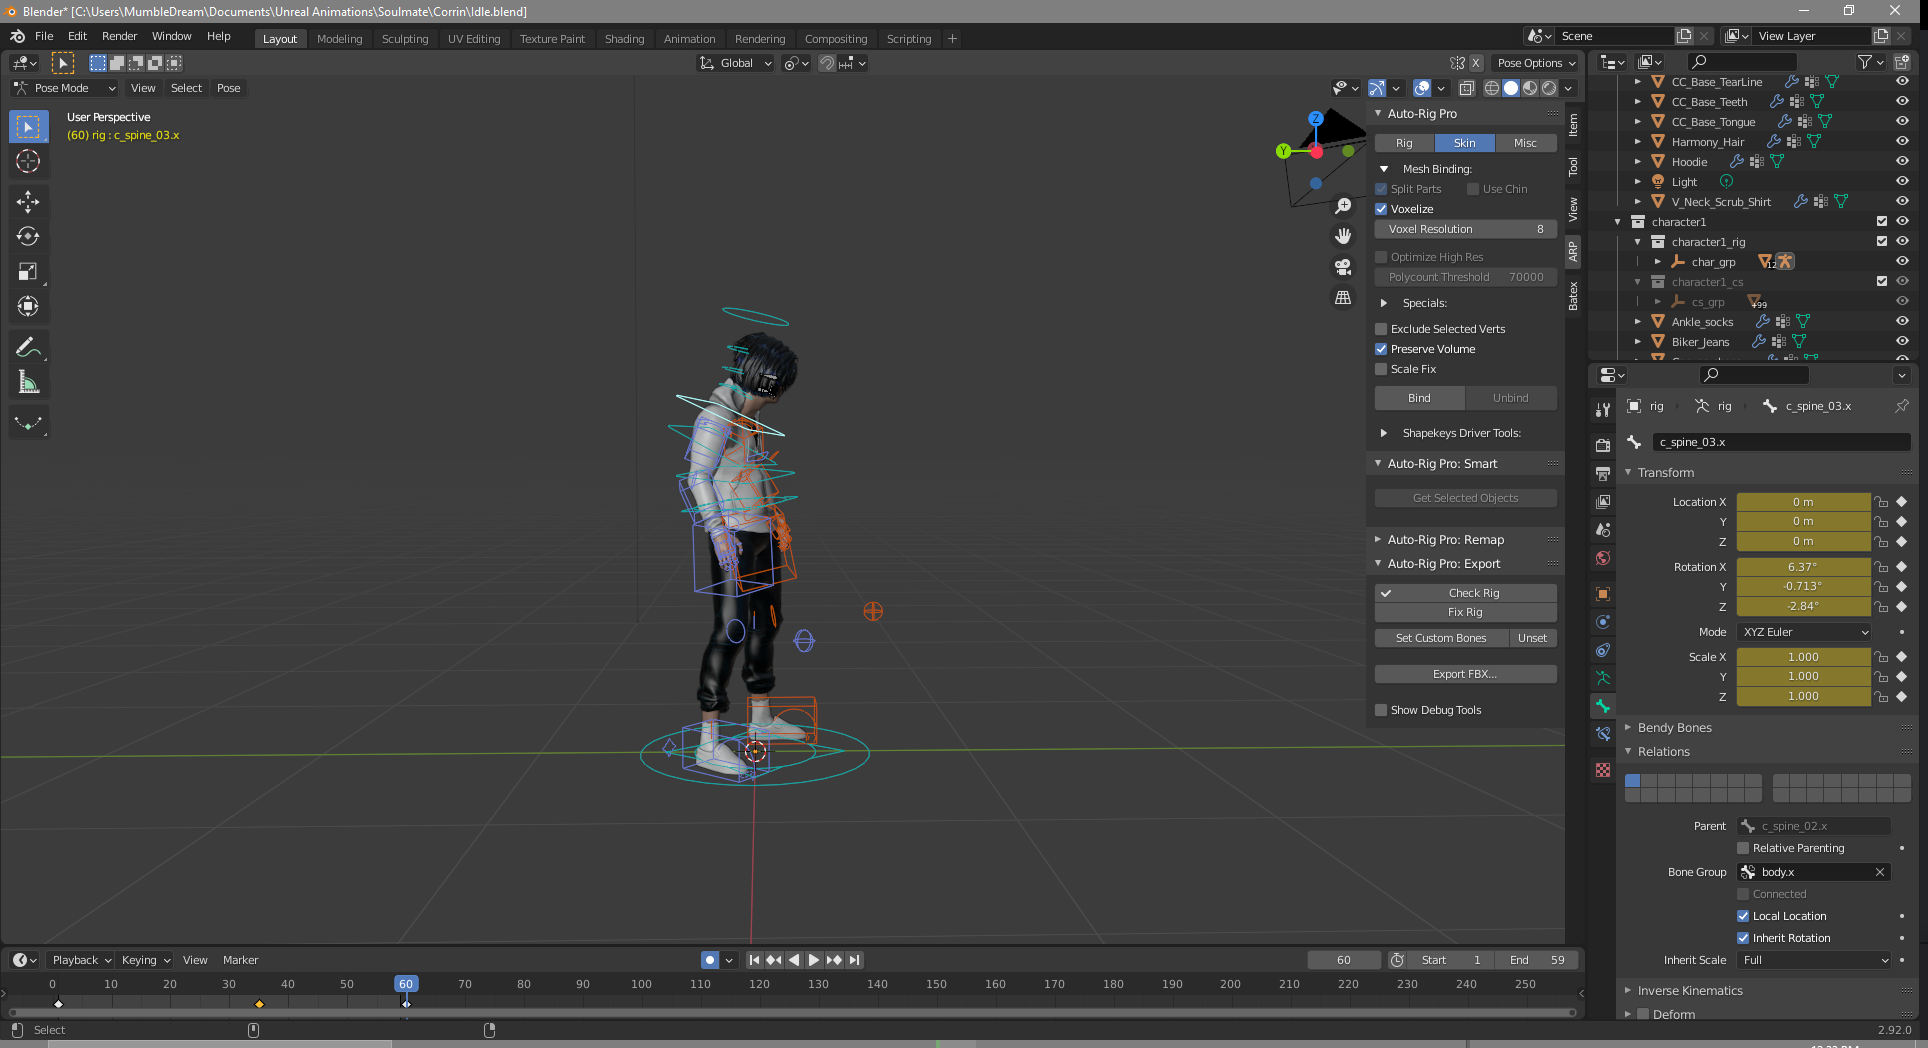The height and width of the screenshot is (1048, 1928).
Task: Open the Object Data armature properties tab
Action: coord(1603,678)
